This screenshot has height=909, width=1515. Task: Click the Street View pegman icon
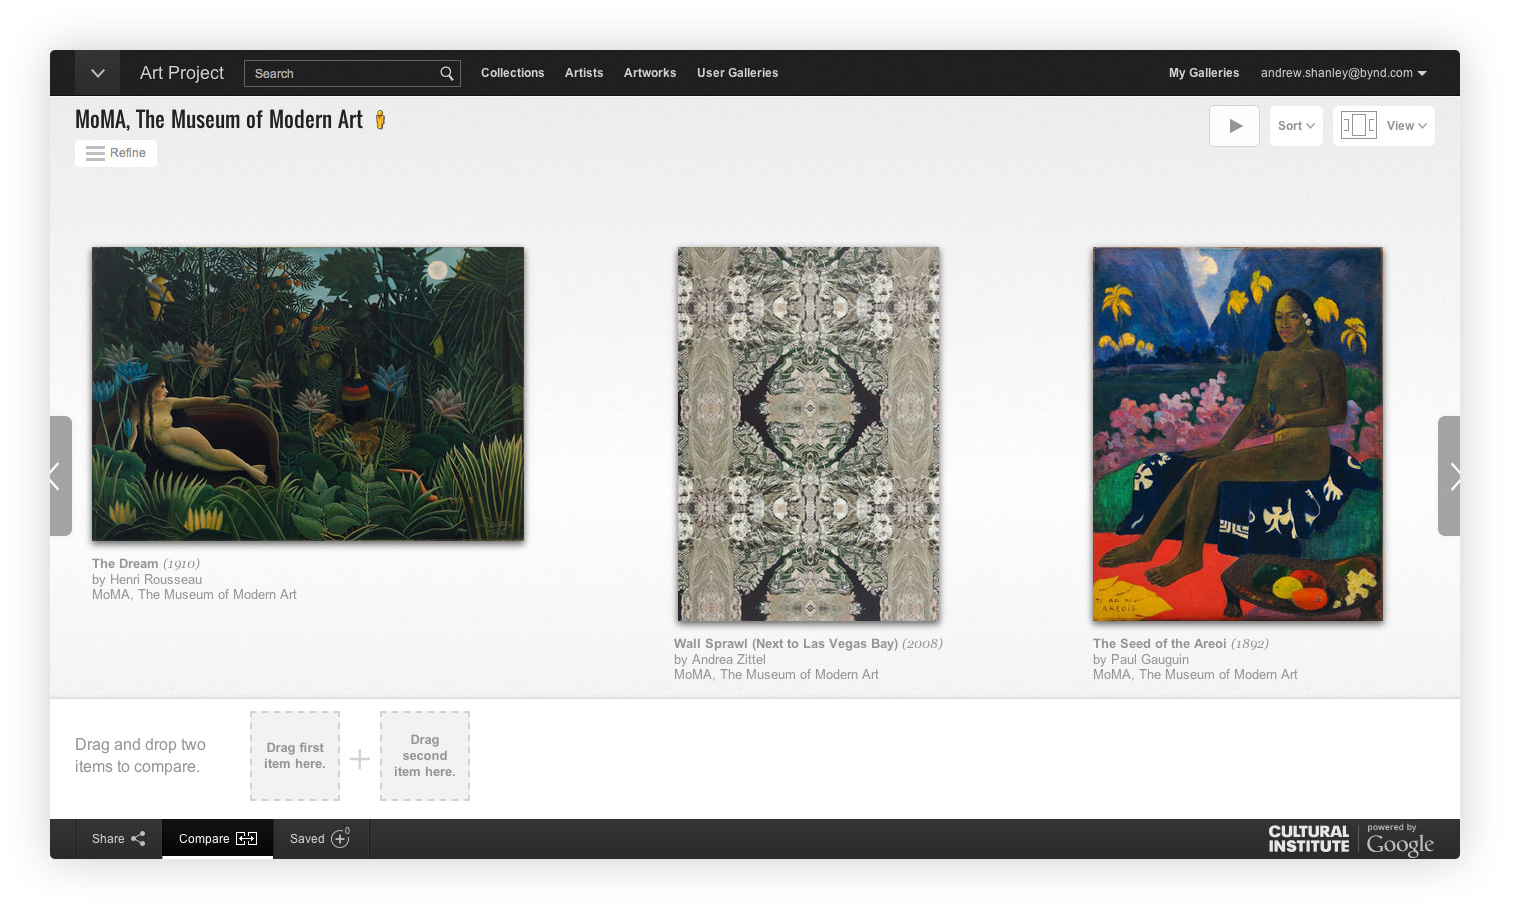click(x=380, y=120)
